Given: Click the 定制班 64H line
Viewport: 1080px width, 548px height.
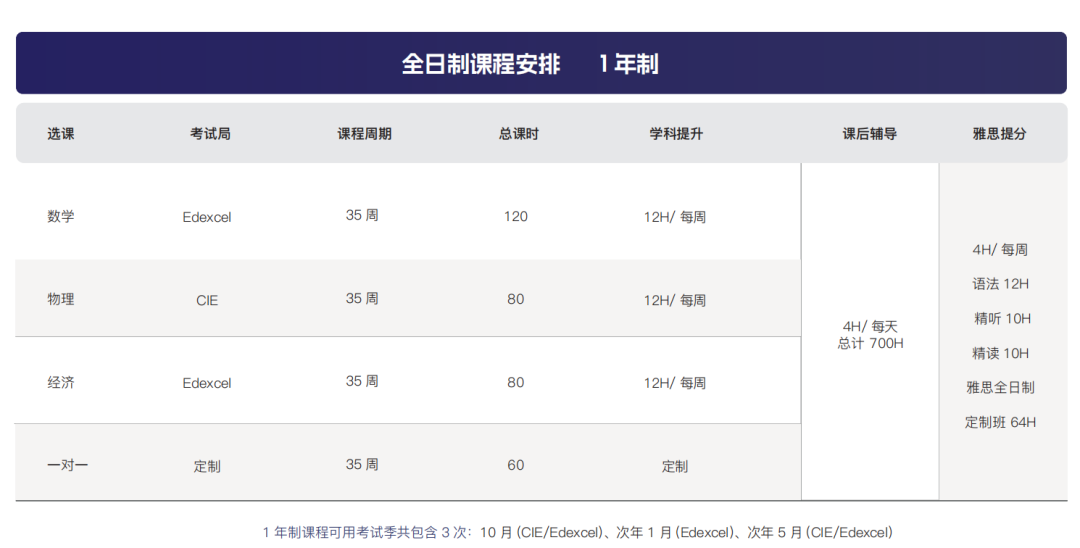Looking at the screenshot, I should 1000,422.
